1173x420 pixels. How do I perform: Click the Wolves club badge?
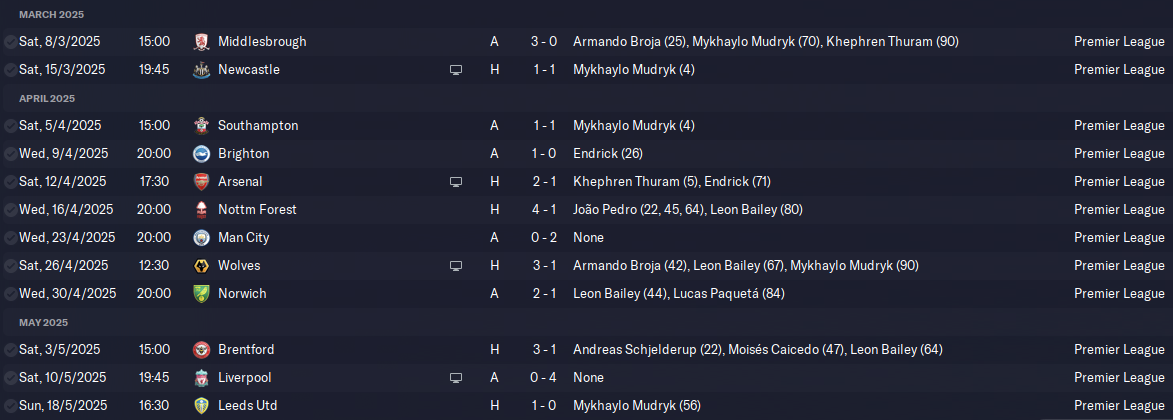pyautogui.click(x=202, y=266)
